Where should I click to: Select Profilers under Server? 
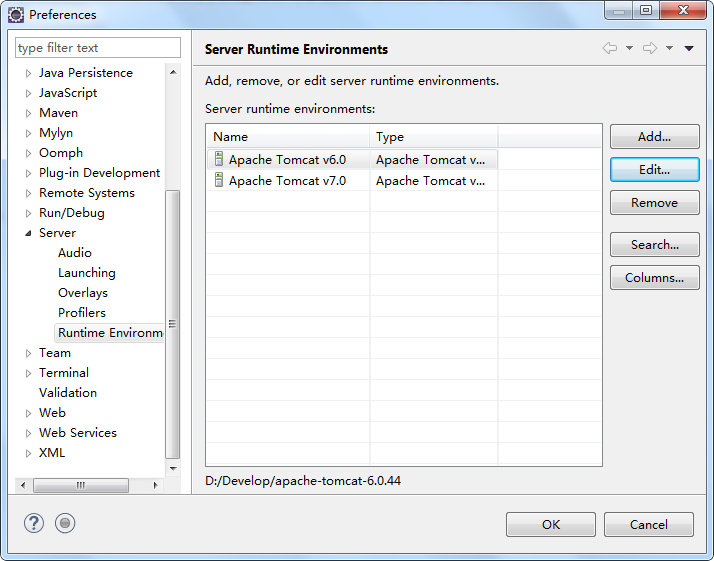coord(82,313)
